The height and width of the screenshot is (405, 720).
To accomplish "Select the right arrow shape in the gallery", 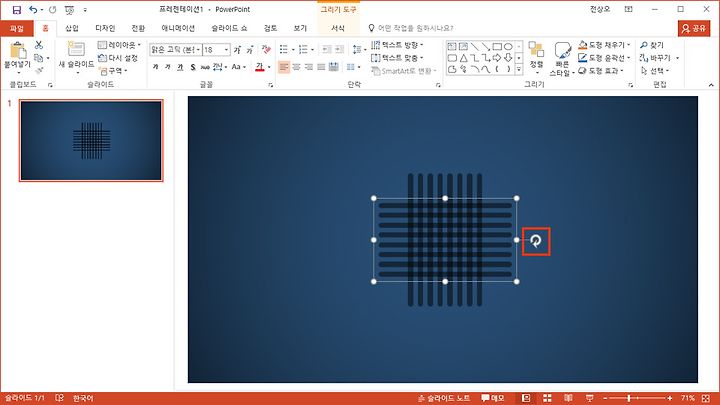I will [497, 58].
